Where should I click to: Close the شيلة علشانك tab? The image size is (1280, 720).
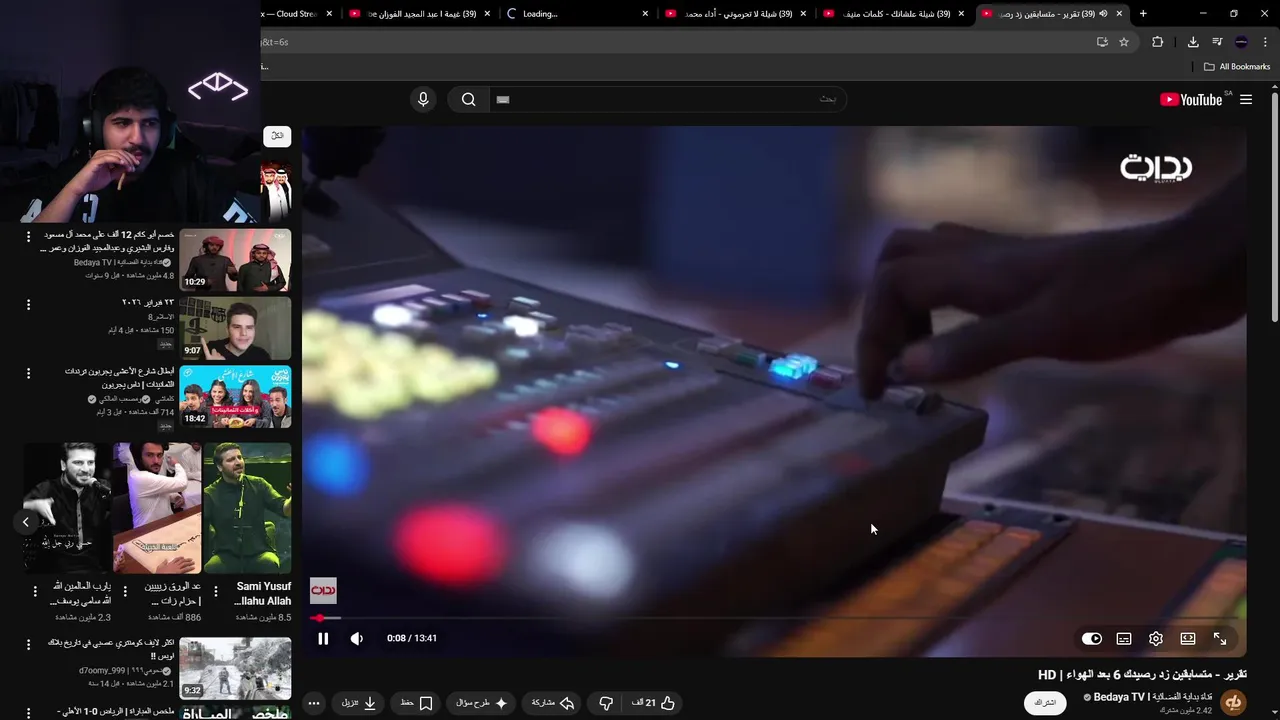961,14
